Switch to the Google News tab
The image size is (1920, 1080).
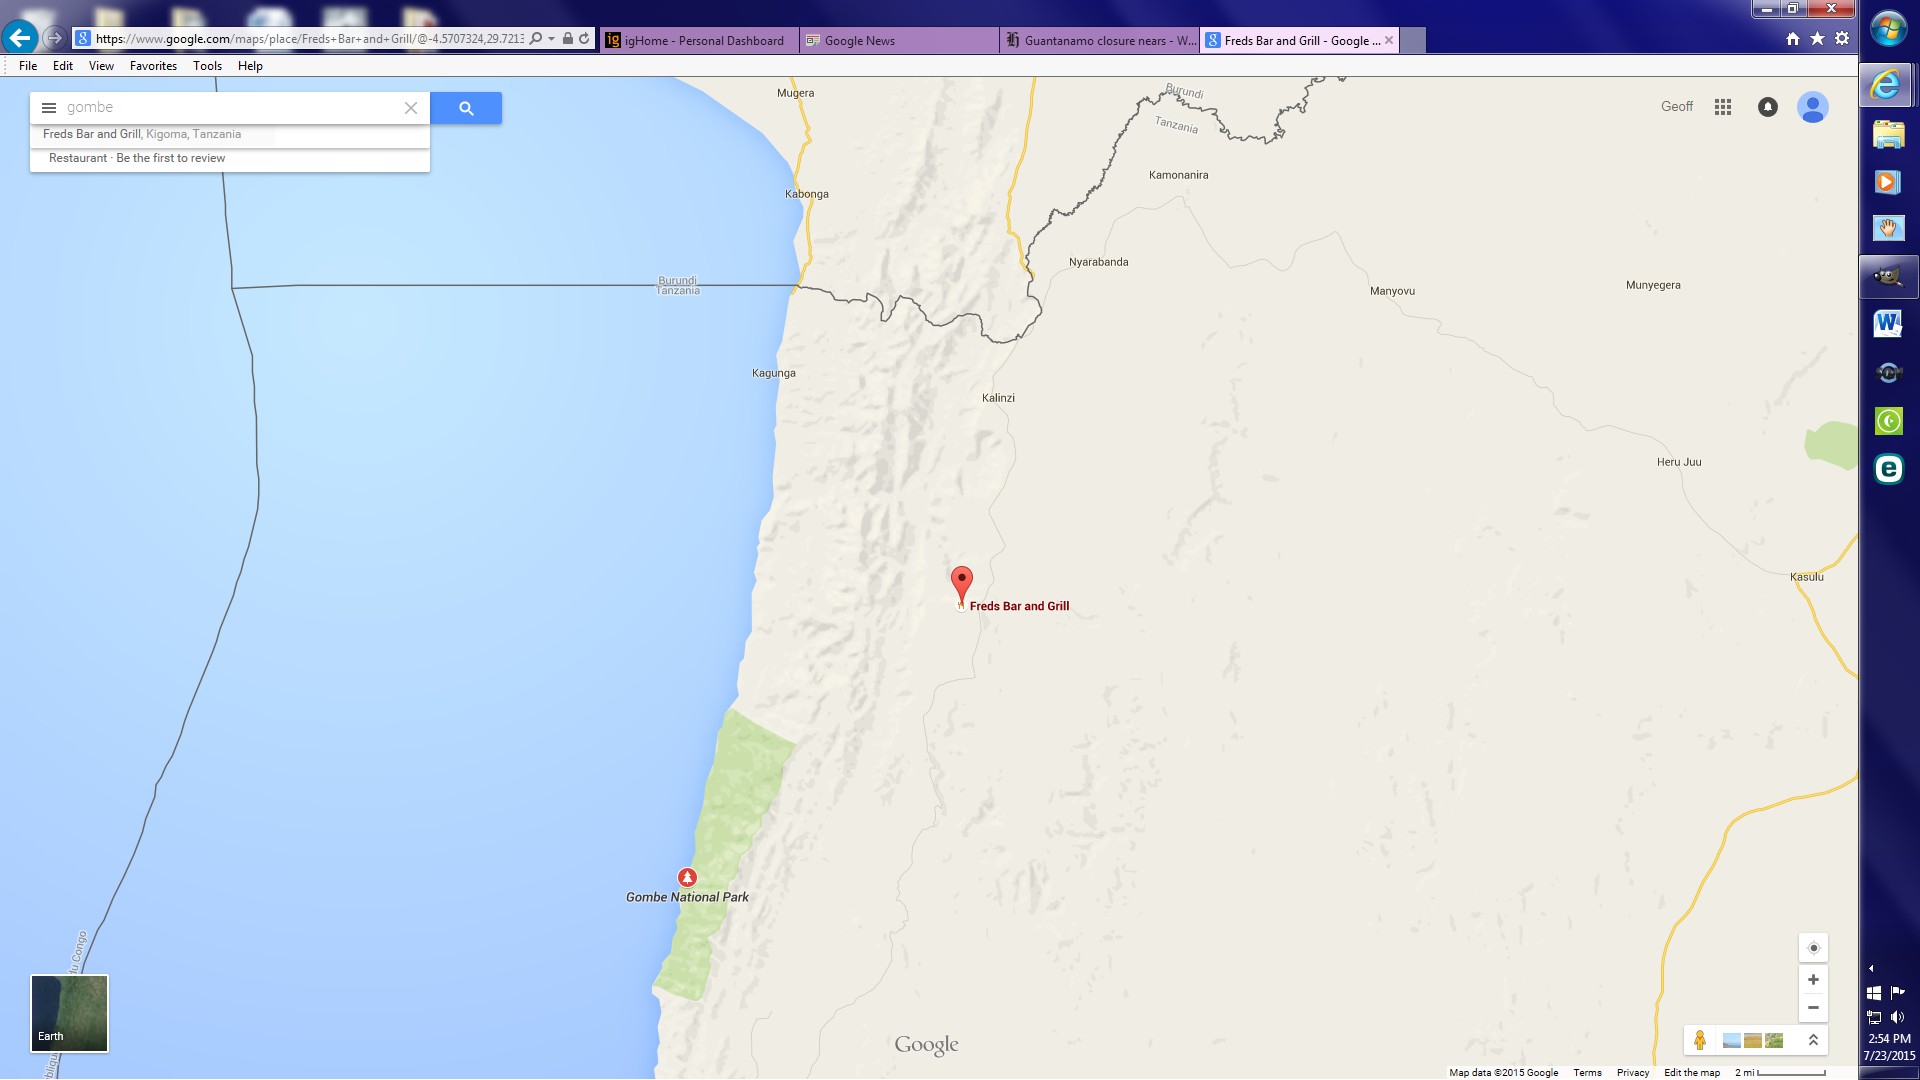pyautogui.click(x=899, y=40)
